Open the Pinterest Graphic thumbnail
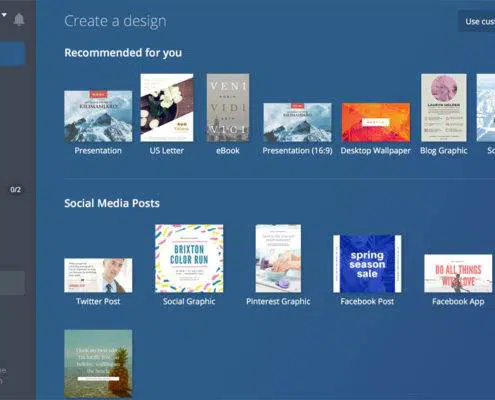Viewport: 495px width, 400px height. [x=278, y=258]
